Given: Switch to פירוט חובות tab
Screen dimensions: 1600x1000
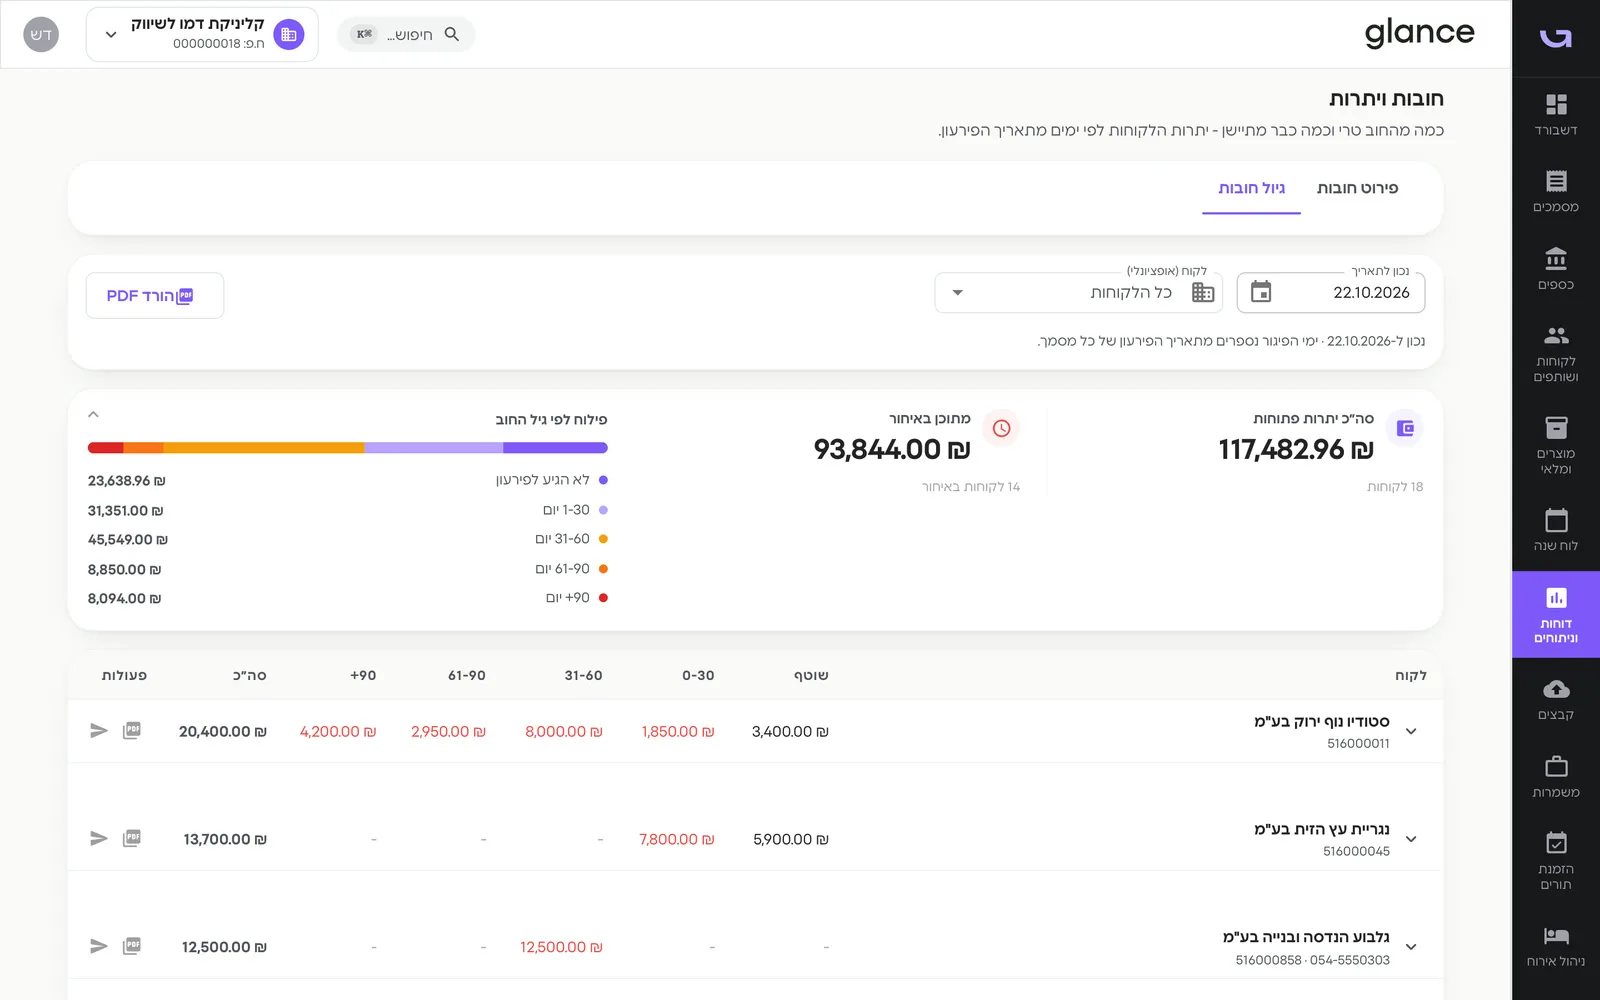Looking at the screenshot, I should click(1357, 188).
